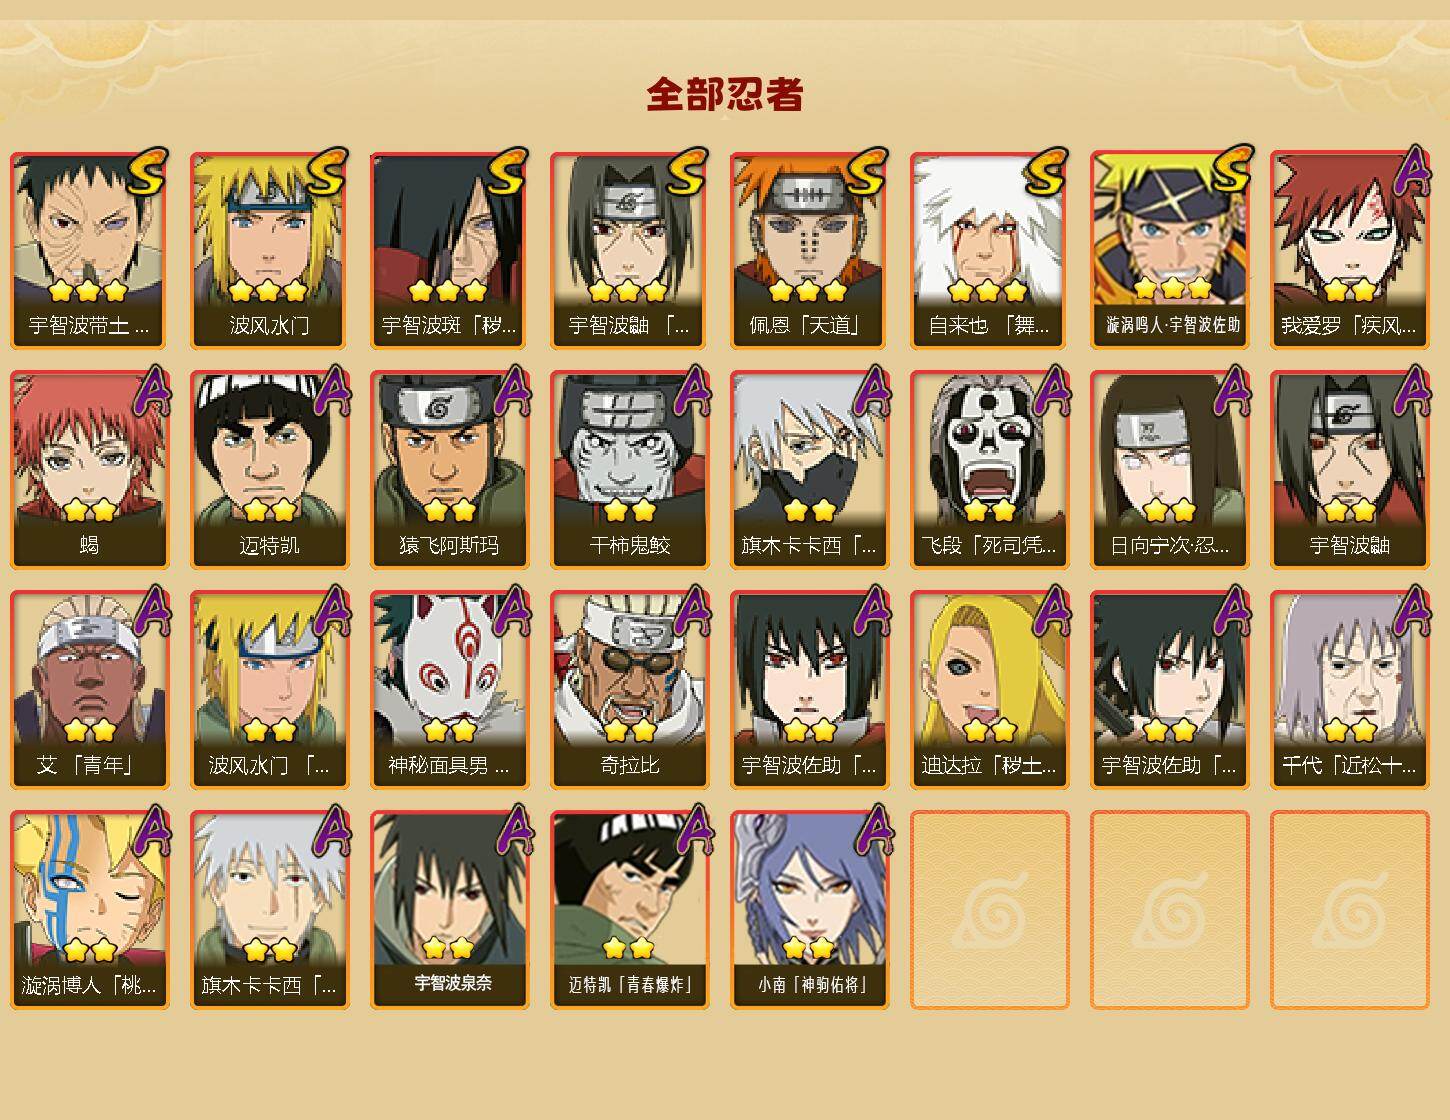Viewport: 1450px width, 1120px height.
Task: Click the A rank badge on 我爱罗 card
Action: pyautogui.click(x=1412, y=172)
